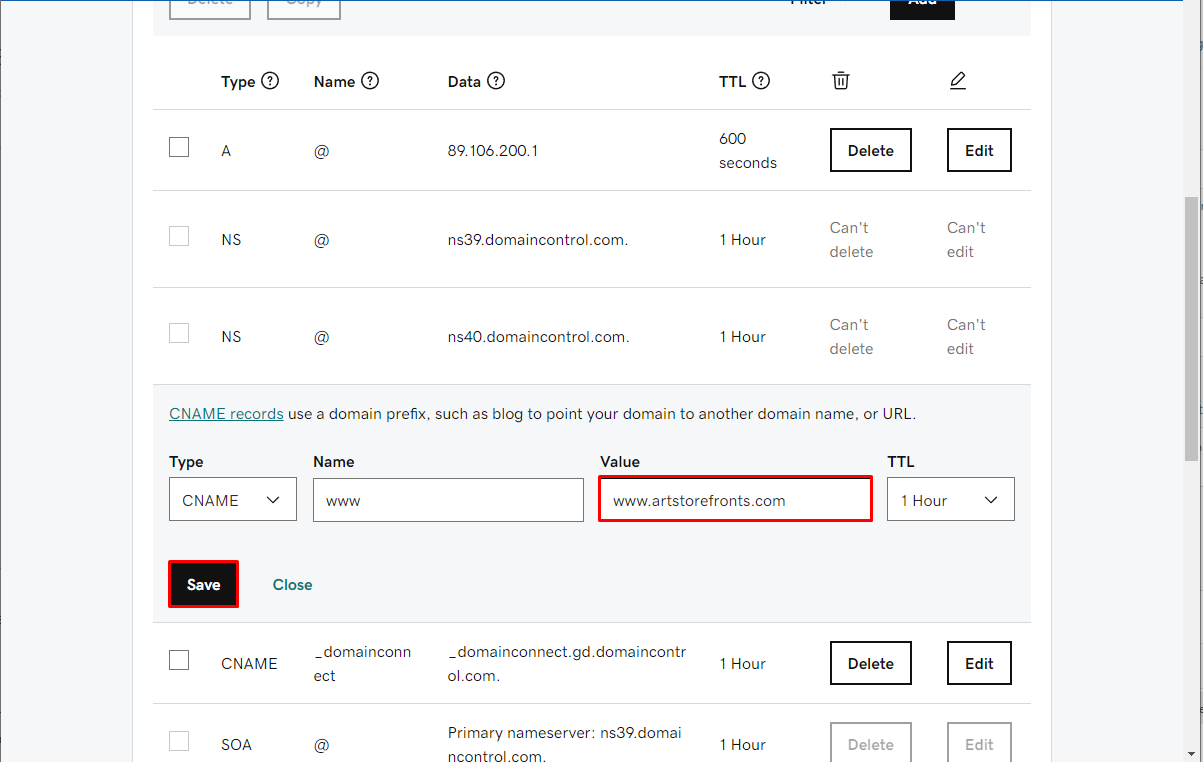Expand the TTL 1 Hour dropdown

(x=951, y=500)
